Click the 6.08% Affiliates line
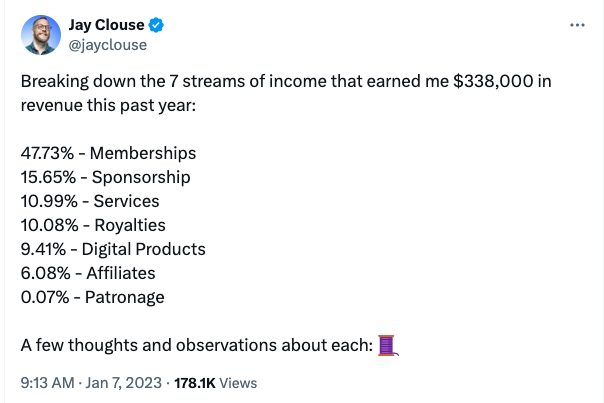Screen dimensions: 604x403 88,273
